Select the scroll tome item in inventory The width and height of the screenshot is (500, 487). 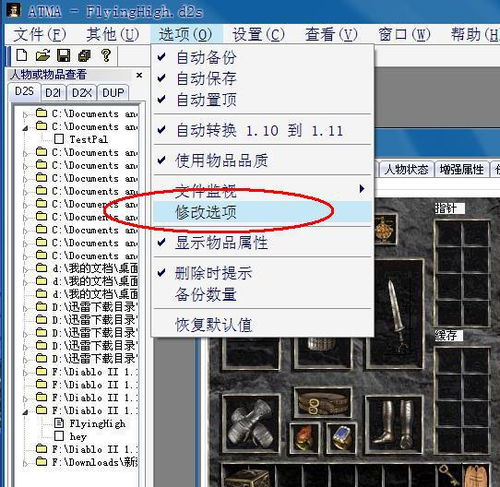[477, 477]
